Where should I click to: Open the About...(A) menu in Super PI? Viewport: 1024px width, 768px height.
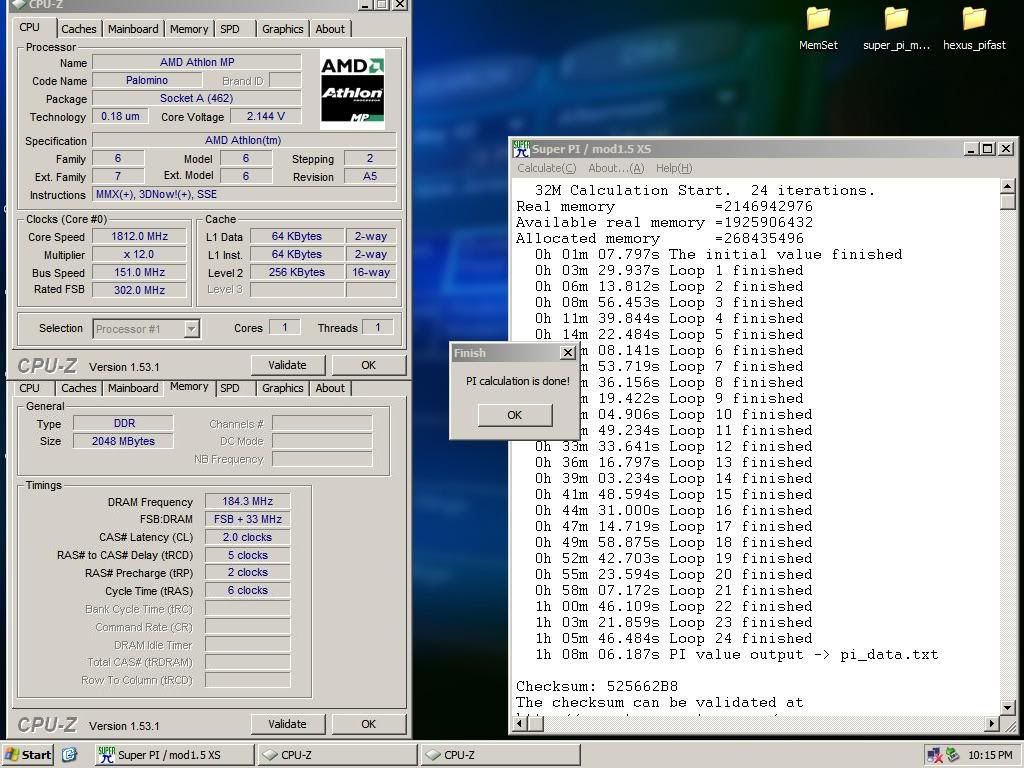coord(616,168)
